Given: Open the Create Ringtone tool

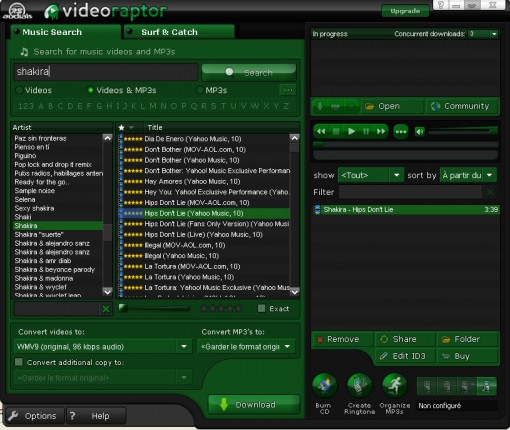Looking at the screenshot, I should (359, 386).
